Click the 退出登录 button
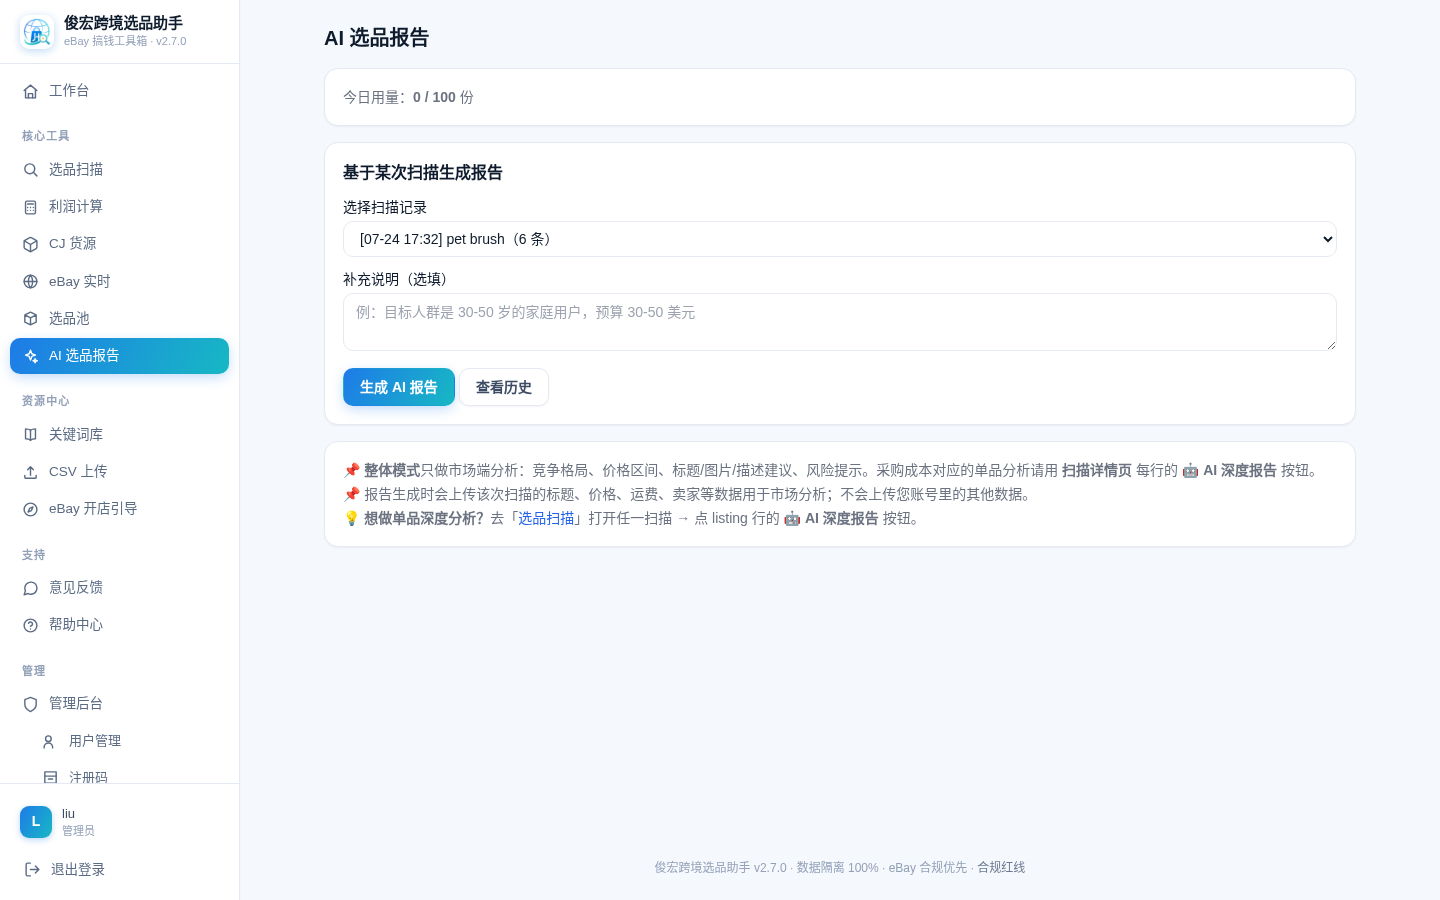Viewport: 1440px width, 900px height. pyautogui.click(x=119, y=869)
